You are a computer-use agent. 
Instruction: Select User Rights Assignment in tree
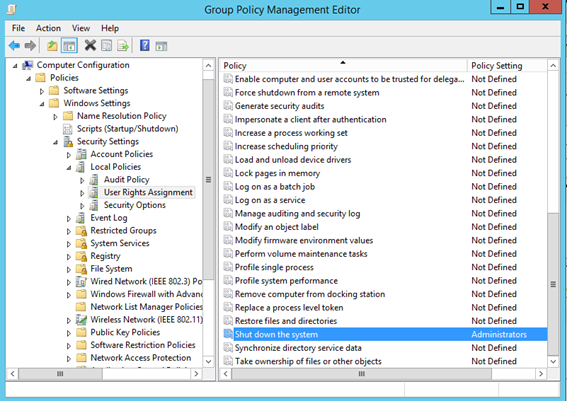pos(148,192)
